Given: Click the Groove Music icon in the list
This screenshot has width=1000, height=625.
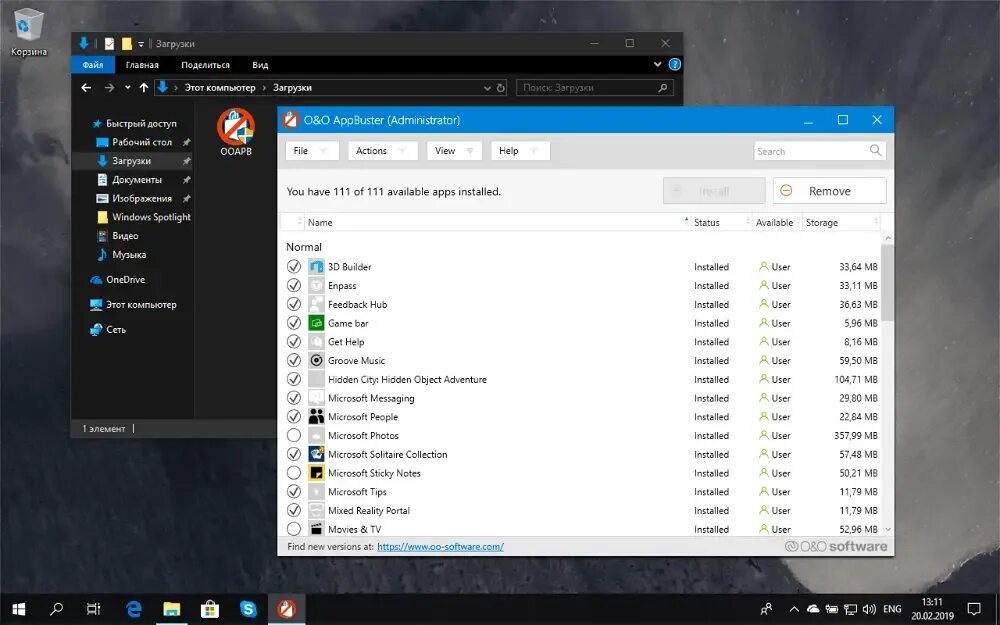Looking at the screenshot, I should [x=319, y=360].
